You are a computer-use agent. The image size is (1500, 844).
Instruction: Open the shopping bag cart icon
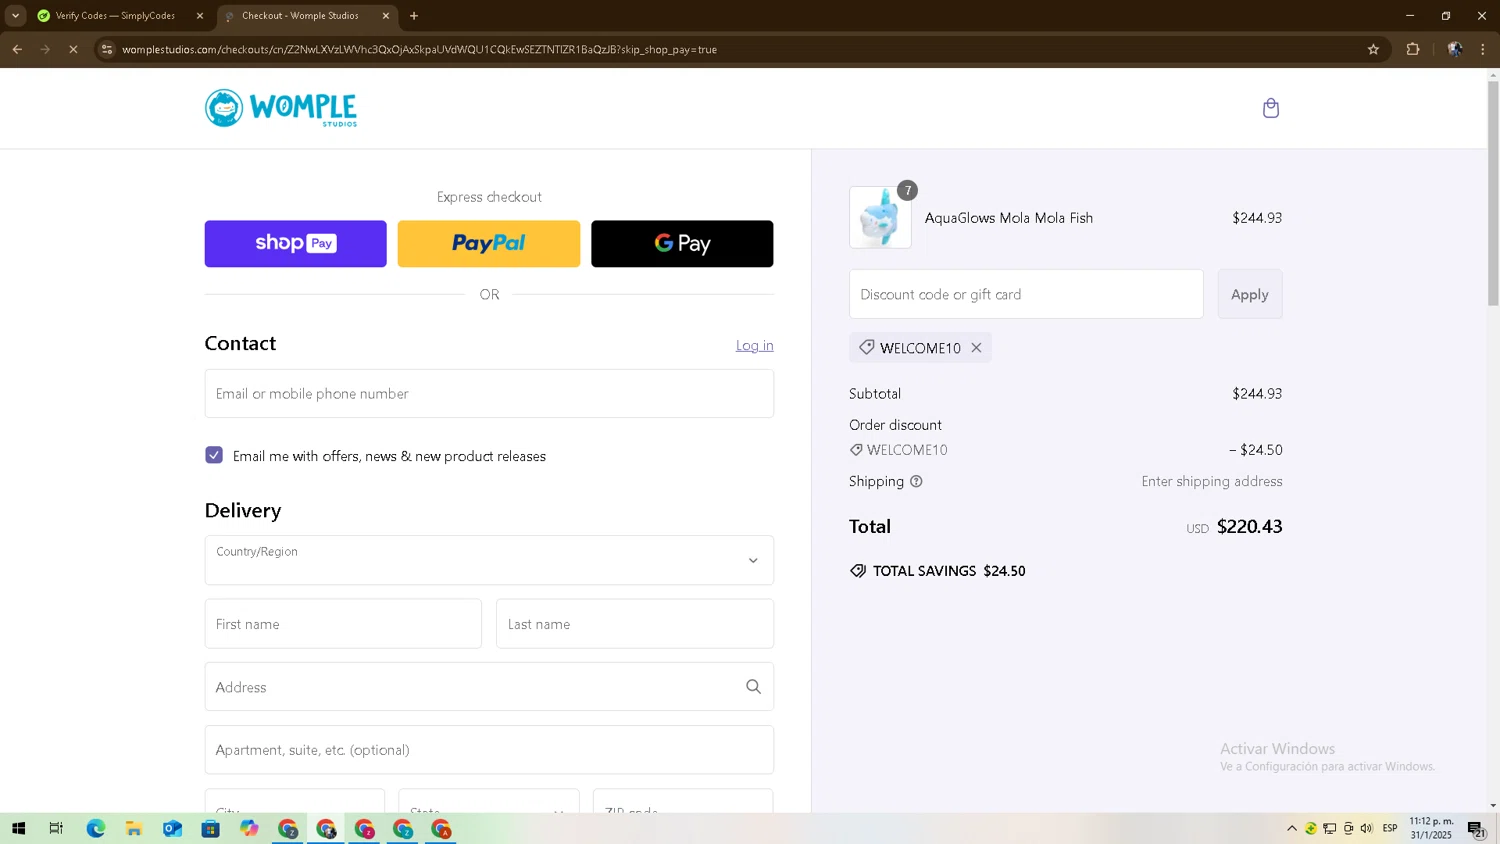(x=1270, y=108)
